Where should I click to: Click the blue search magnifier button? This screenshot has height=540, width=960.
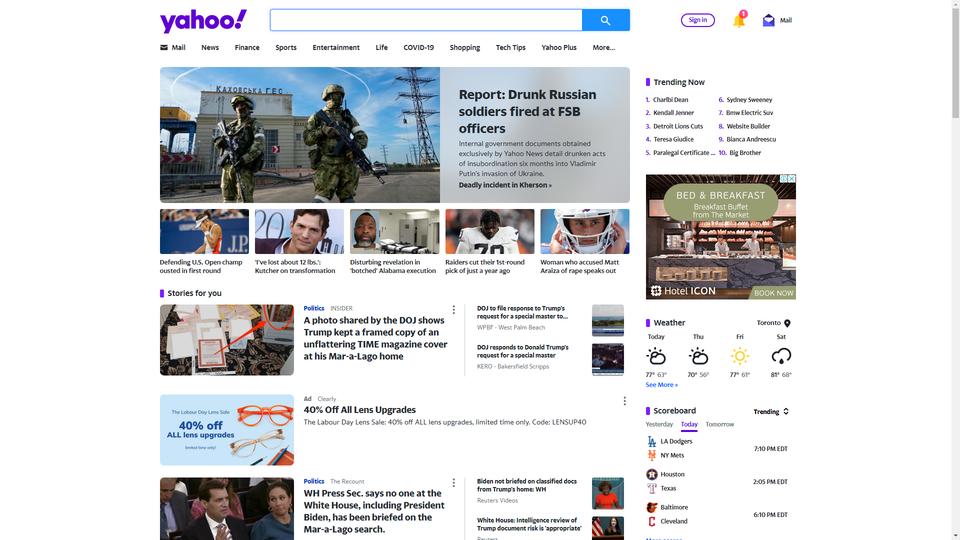(606, 20)
